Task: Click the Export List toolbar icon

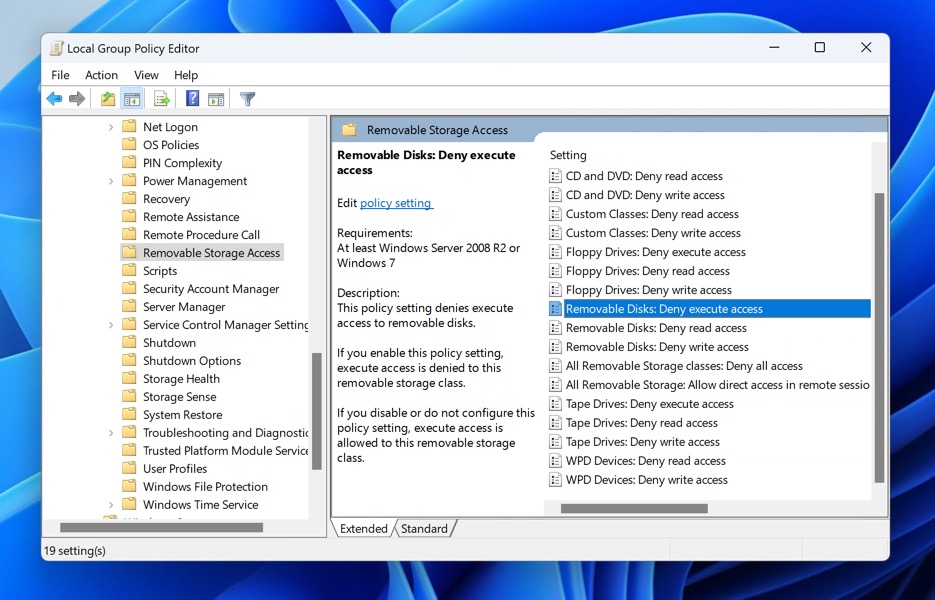Action: pyautogui.click(x=162, y=98)
